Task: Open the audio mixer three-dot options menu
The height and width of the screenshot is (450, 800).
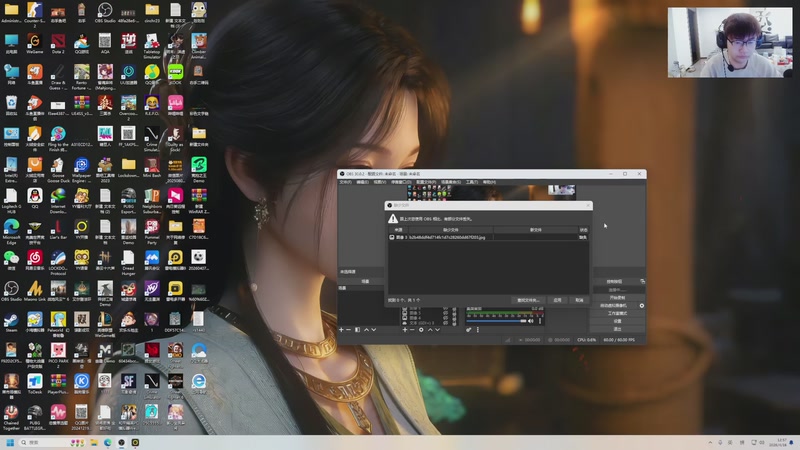Action: [x=478, y=329]
